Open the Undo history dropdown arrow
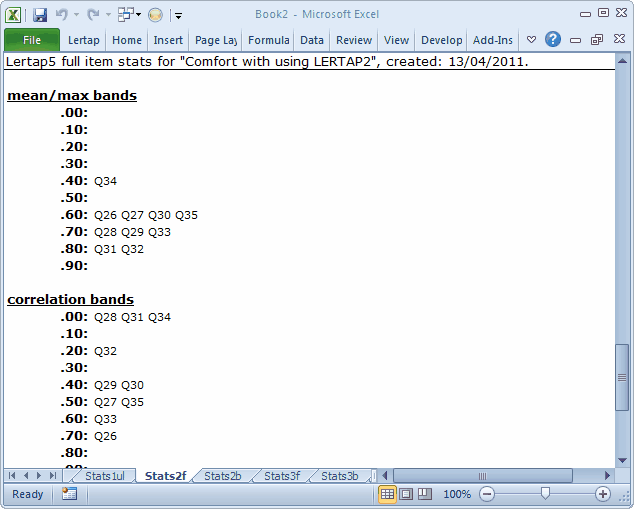The image size is (634, 509). [x=76, y=15]
